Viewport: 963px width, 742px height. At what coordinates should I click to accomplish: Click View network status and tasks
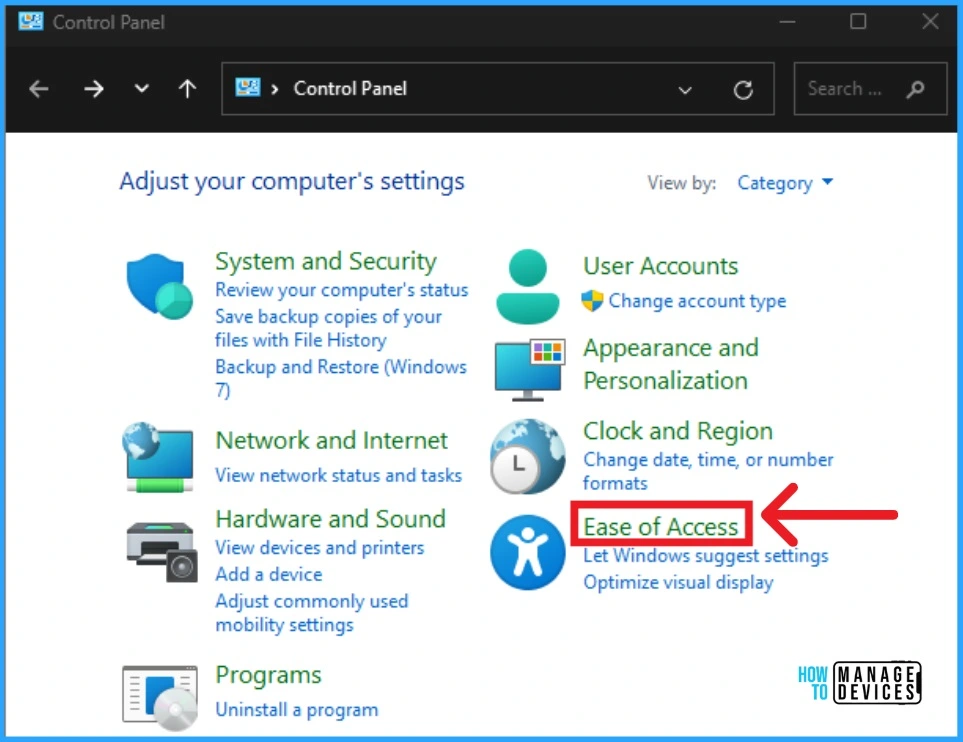(338, 475)
